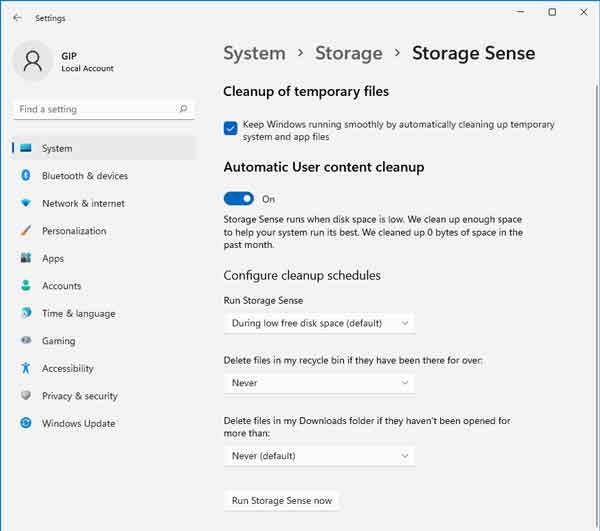Close the Settings window

coord(584,12)
